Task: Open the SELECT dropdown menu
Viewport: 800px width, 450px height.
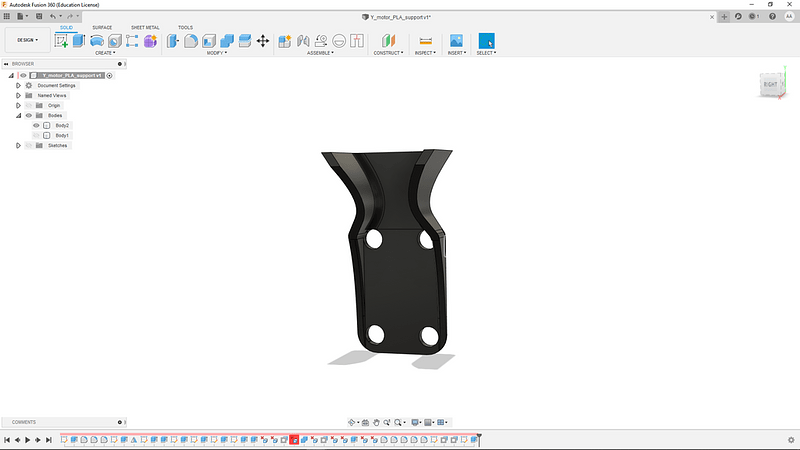Action: 486,53
